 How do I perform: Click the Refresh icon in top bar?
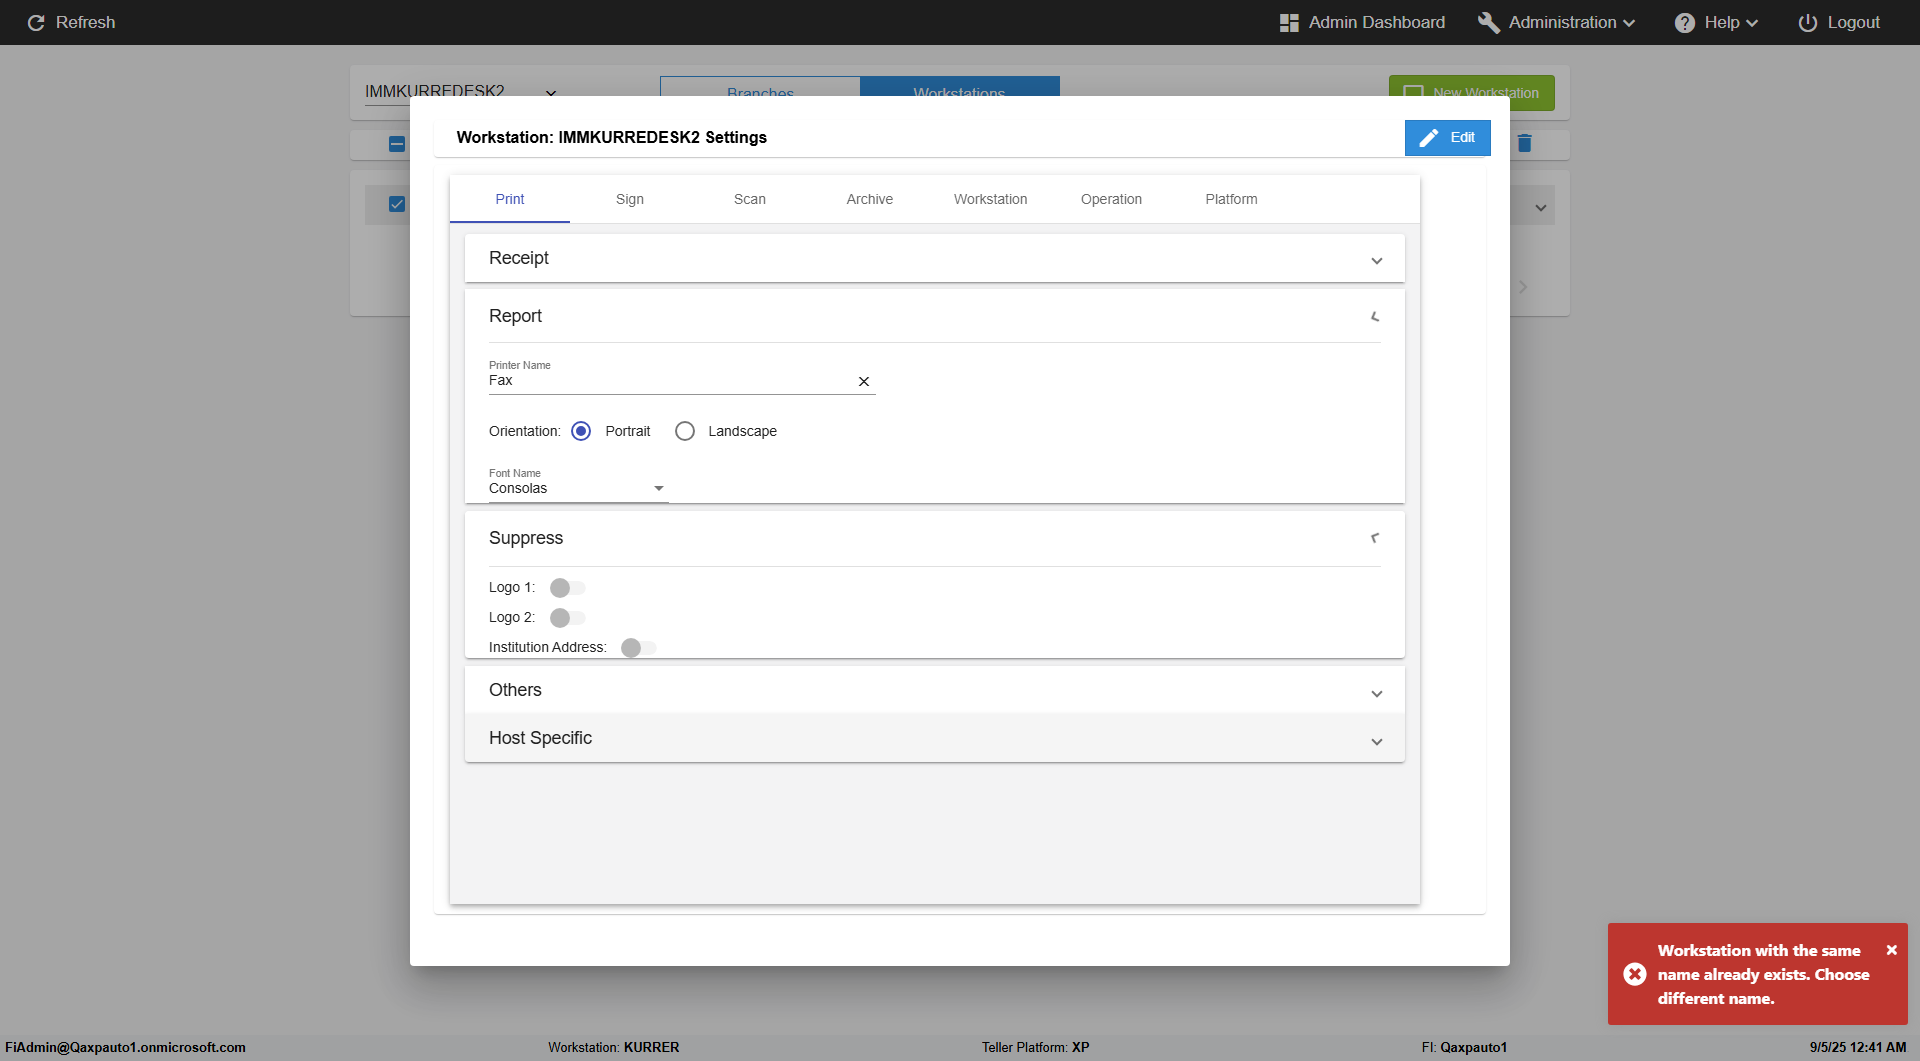click(x=36, y=22)
